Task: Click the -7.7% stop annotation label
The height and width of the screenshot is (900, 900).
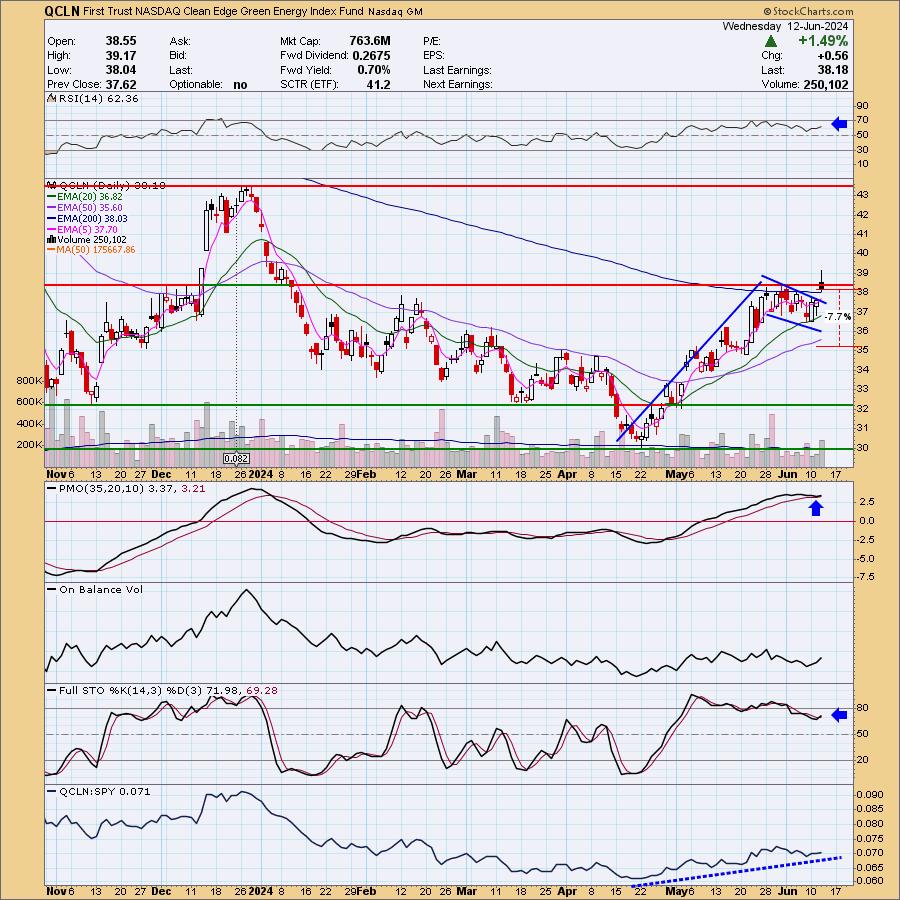Action: [x=837, y=317]
